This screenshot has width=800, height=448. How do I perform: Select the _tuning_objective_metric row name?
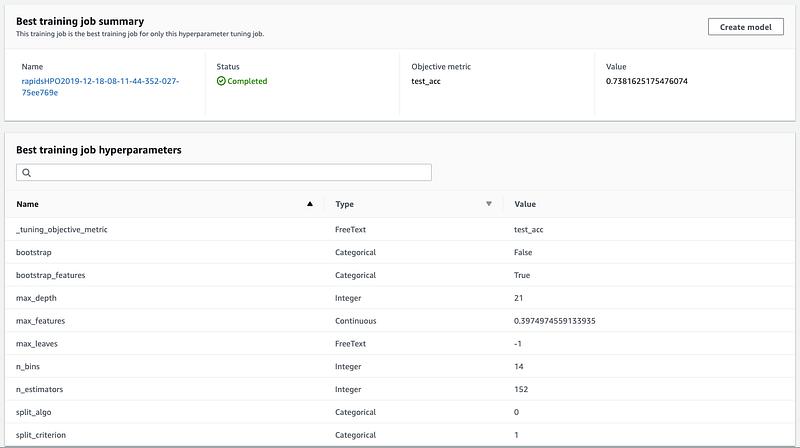(62, 229)
